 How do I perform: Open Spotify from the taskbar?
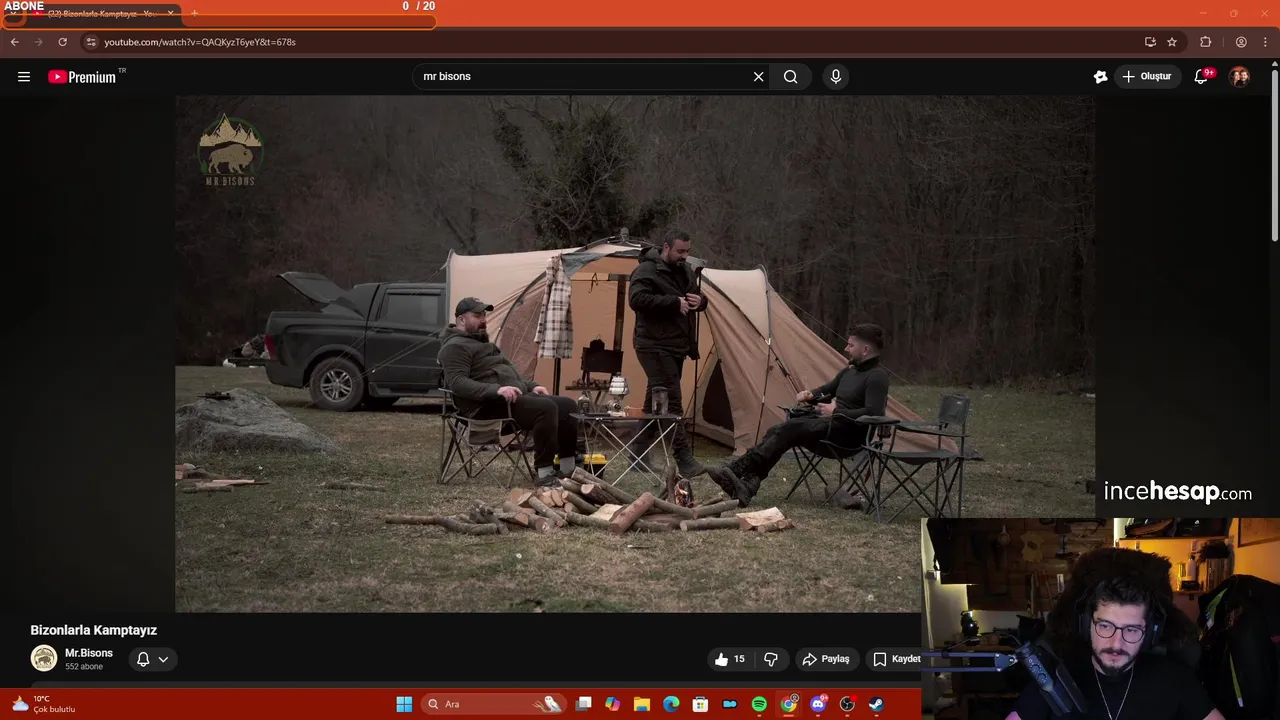click(759, 704)
